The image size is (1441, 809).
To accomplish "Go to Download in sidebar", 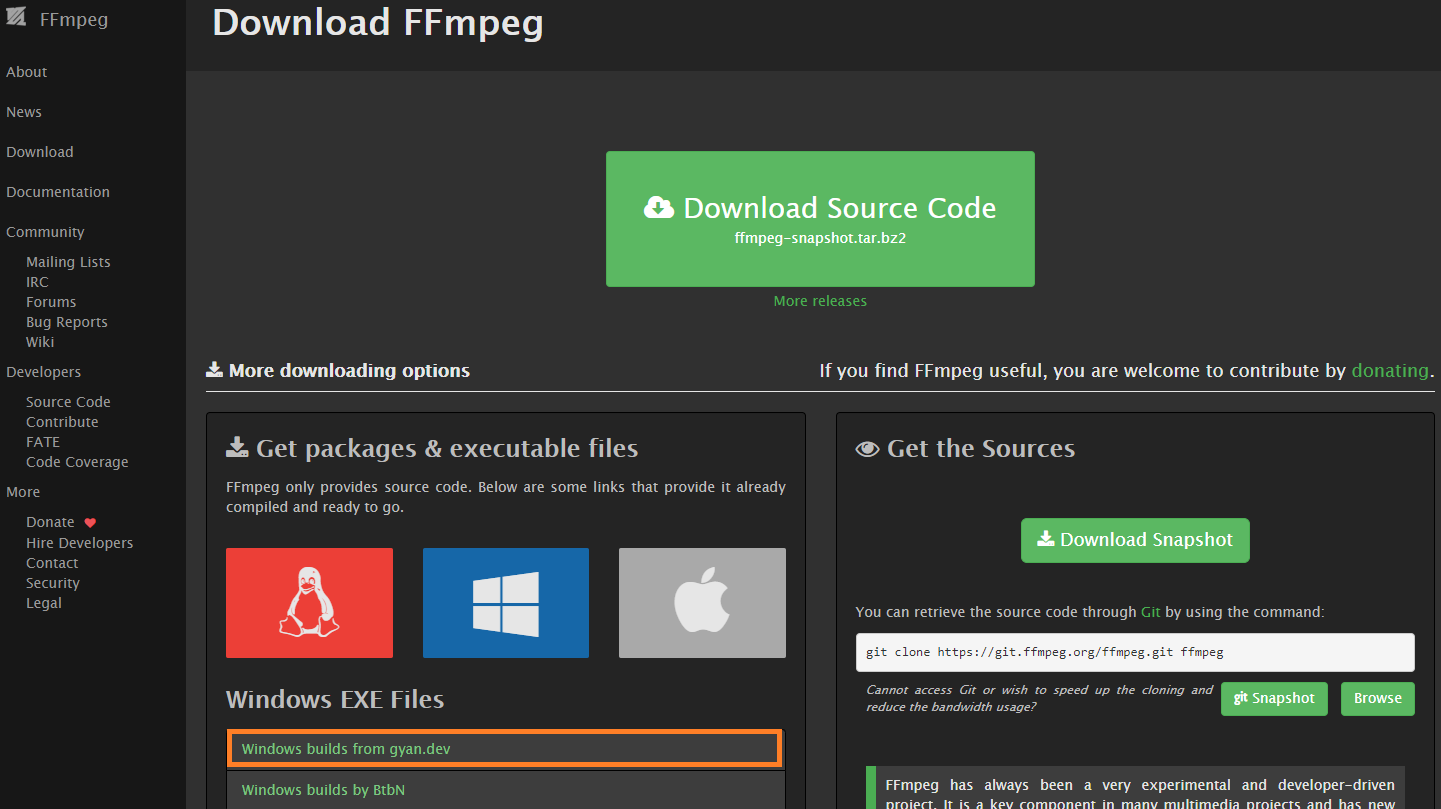I will (40, 152).
